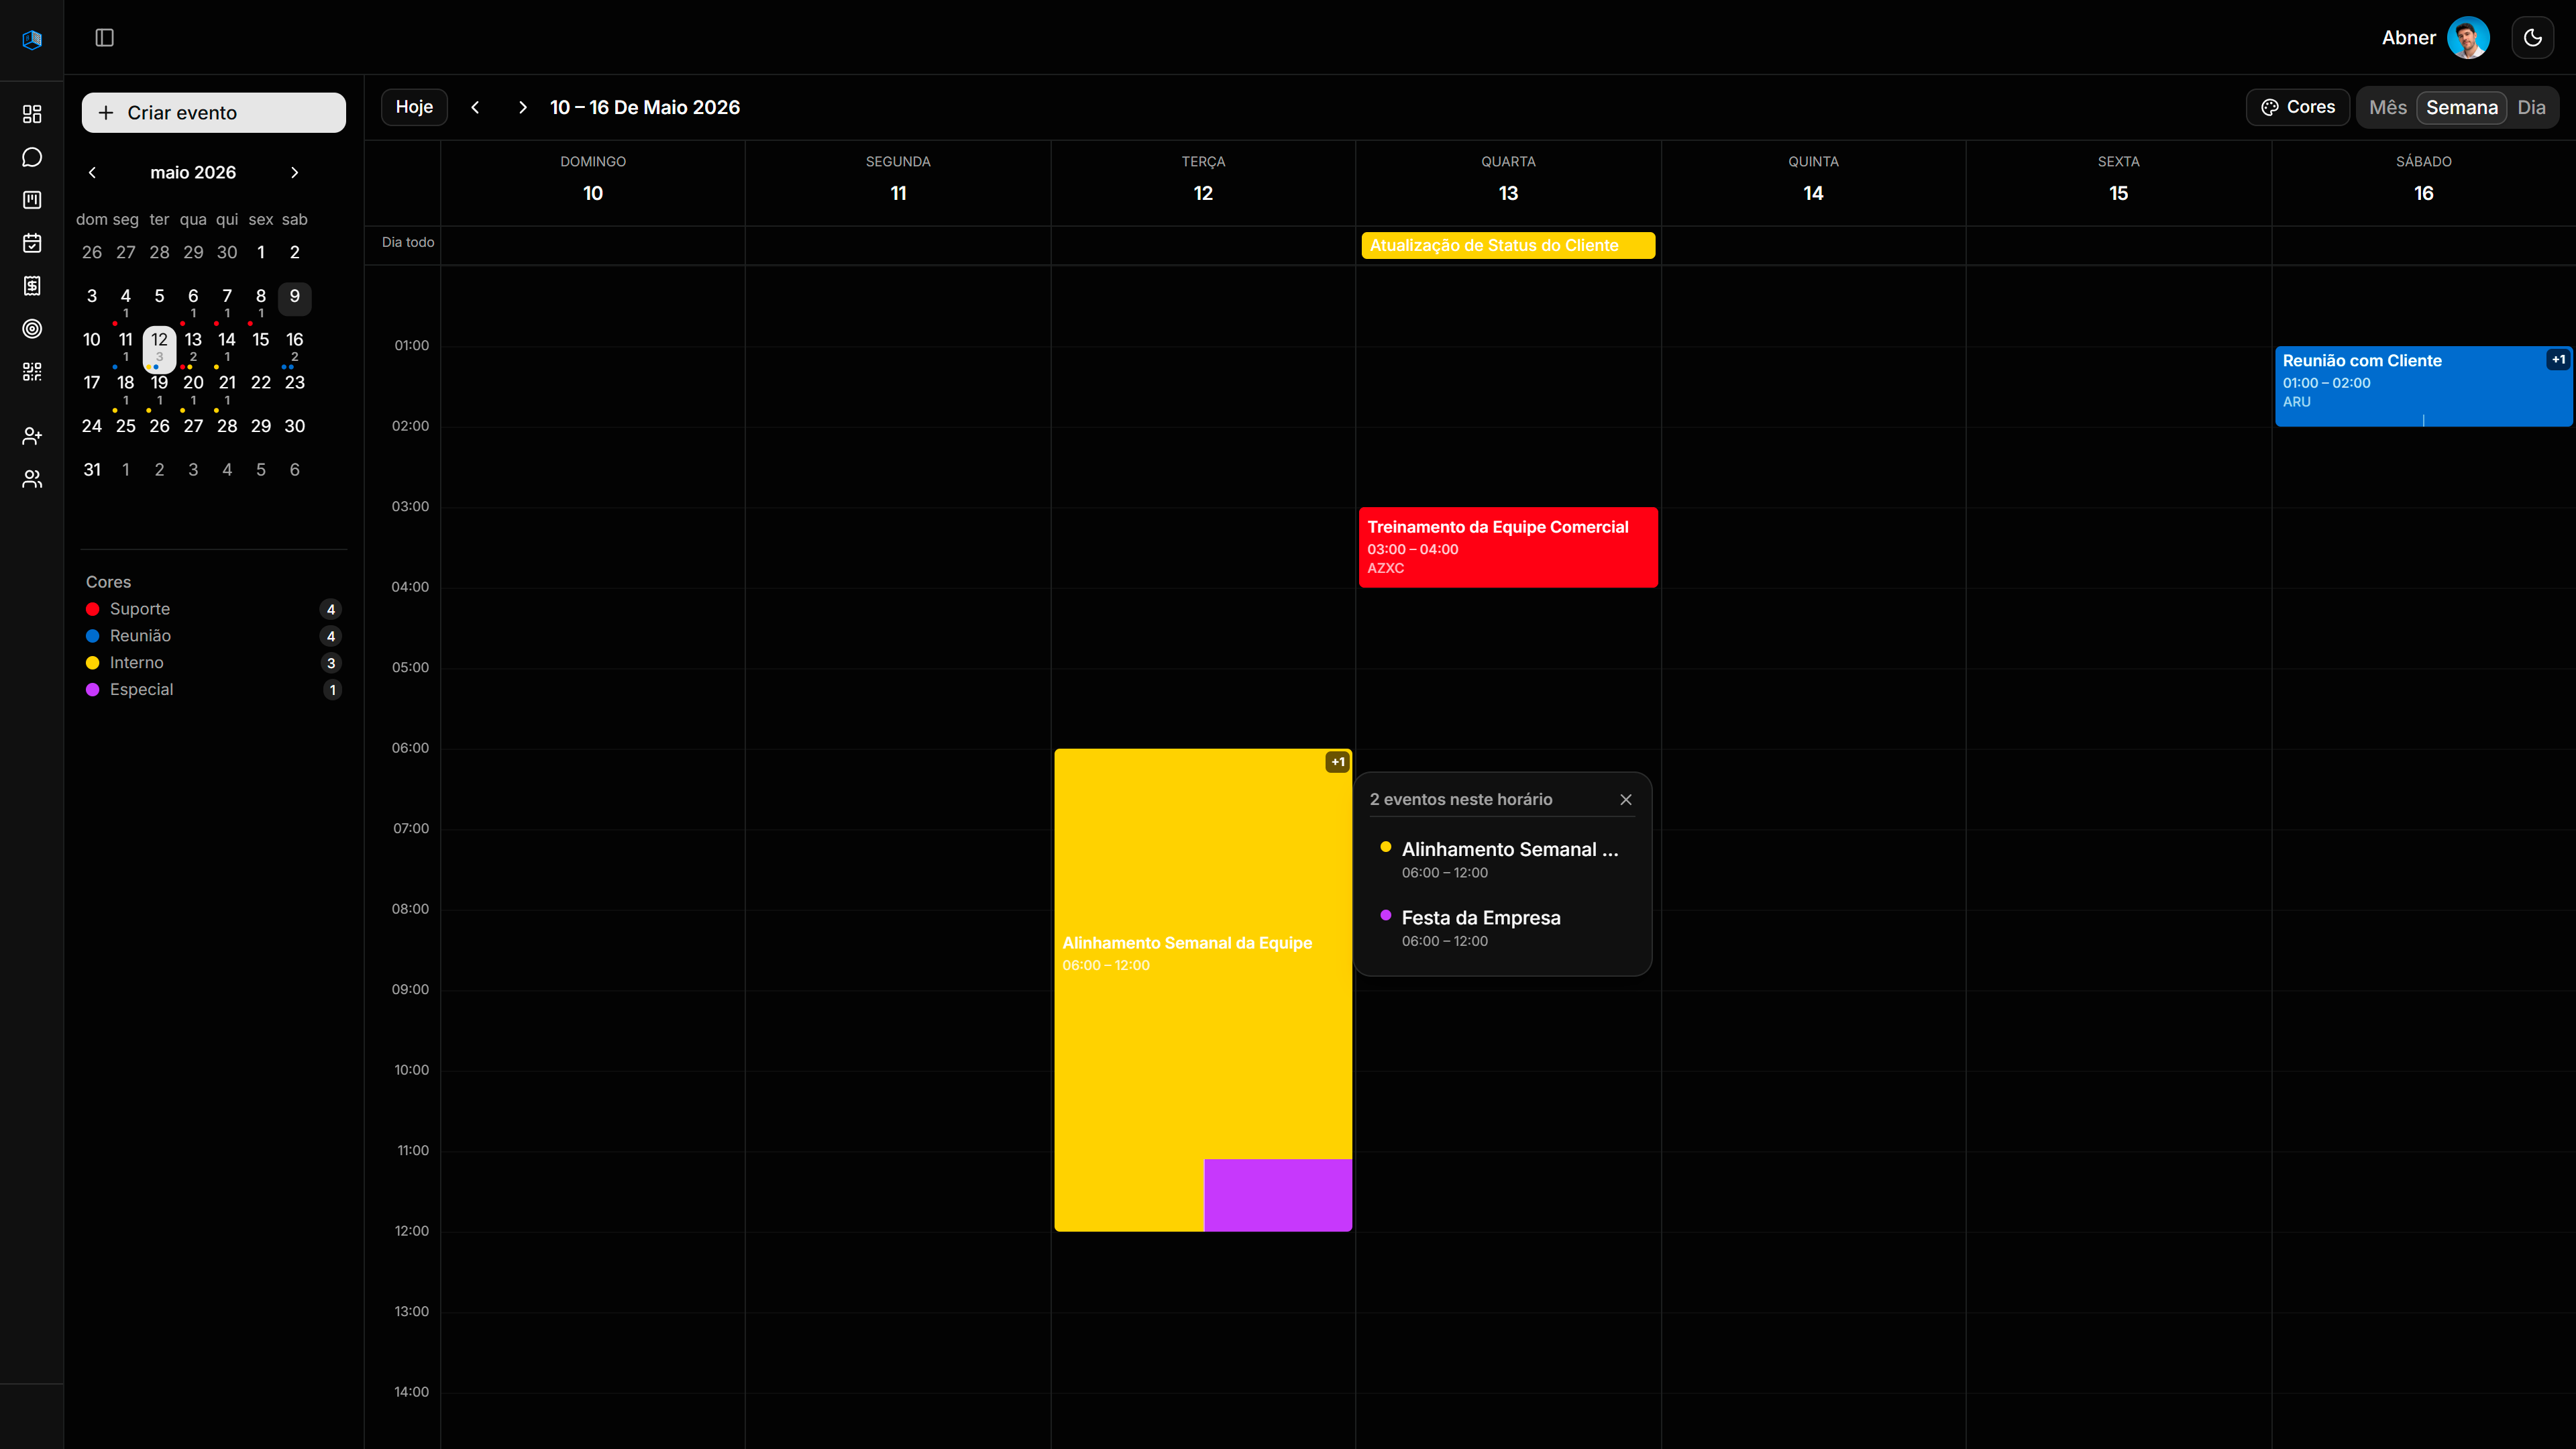
Task: Click the Suporte red color dot
Action: coord(93,609)
